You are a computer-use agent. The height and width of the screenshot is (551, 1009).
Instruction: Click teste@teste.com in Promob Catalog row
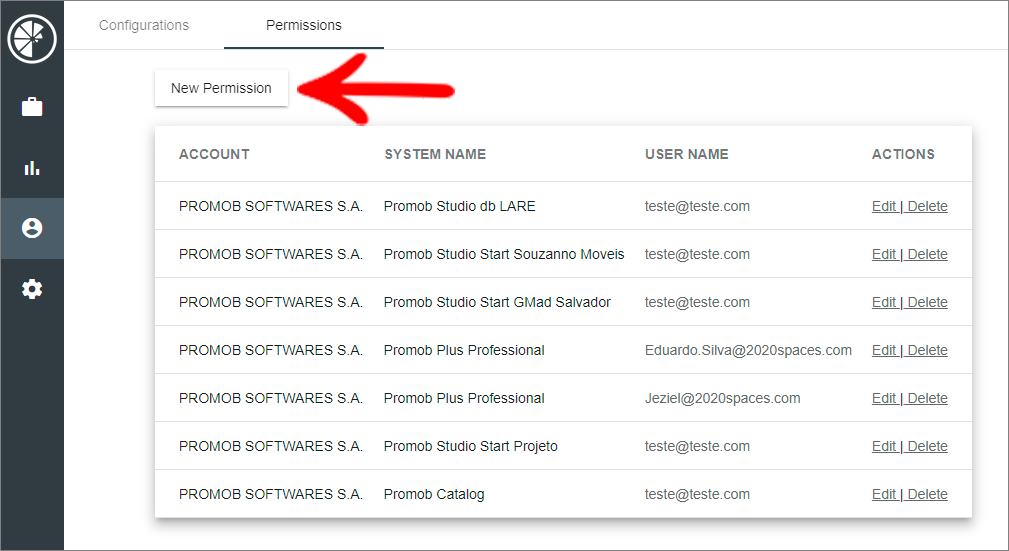click(698, 494)
